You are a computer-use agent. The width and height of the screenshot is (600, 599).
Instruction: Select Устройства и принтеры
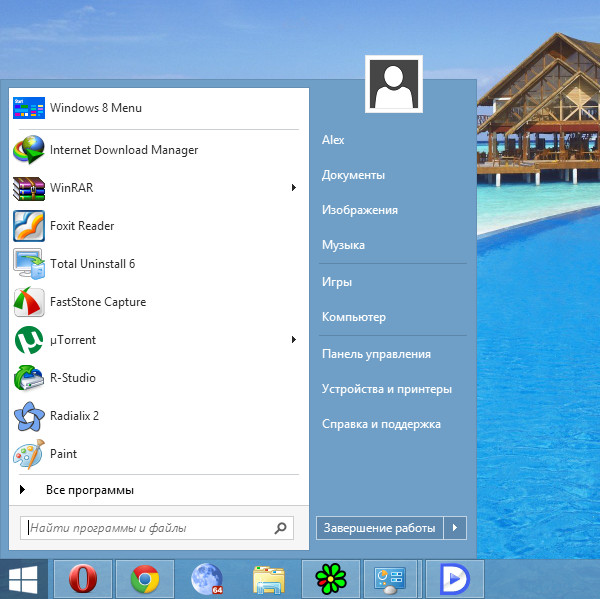pos(386,389)
